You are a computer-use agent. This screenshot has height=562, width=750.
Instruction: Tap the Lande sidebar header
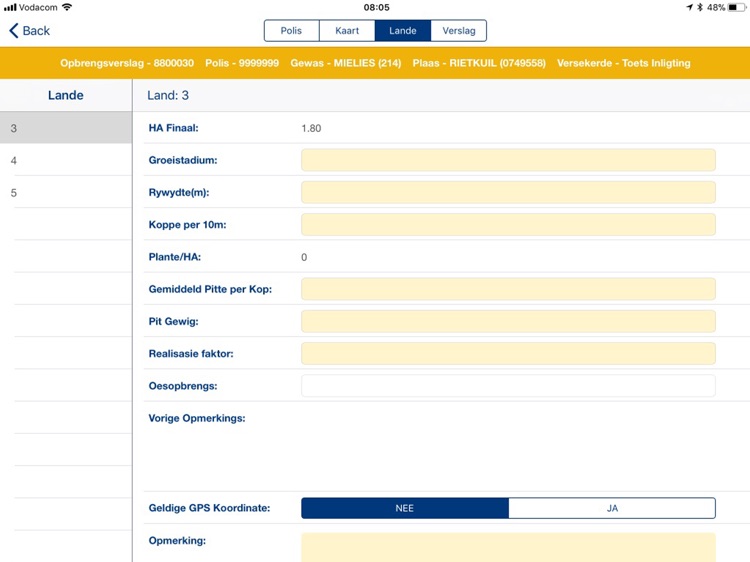pyautogui.click(x=66, y=95)
